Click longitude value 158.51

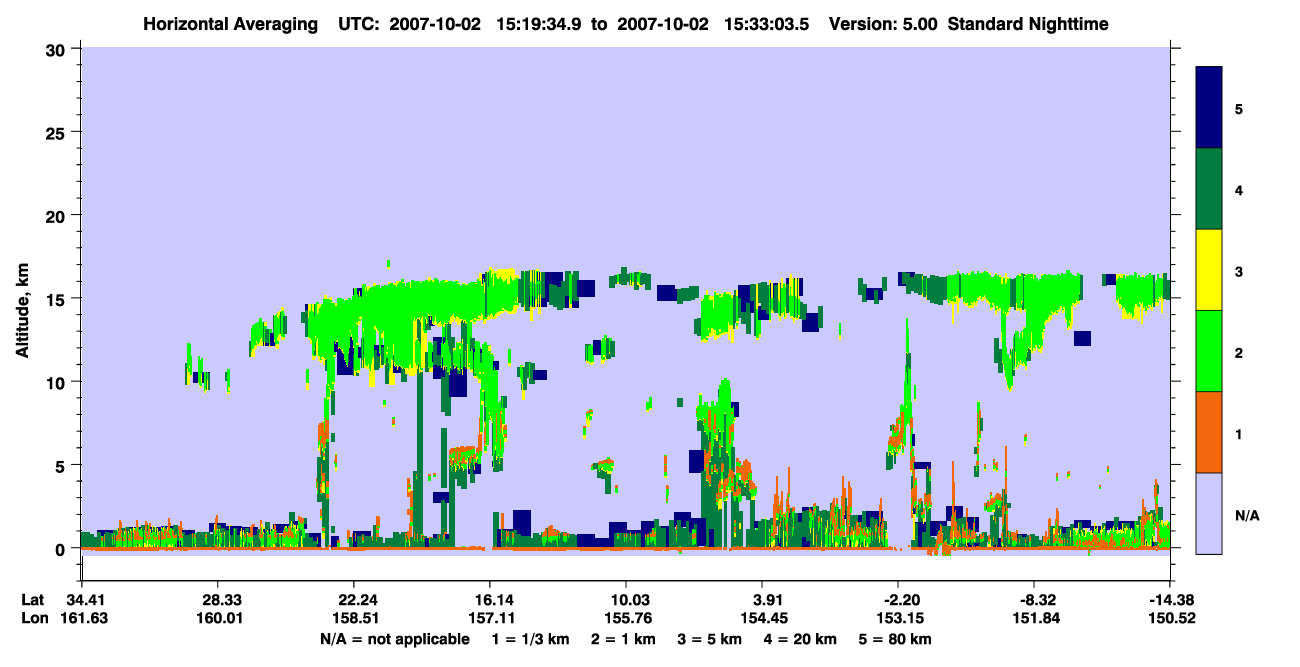tap(354, 619)
